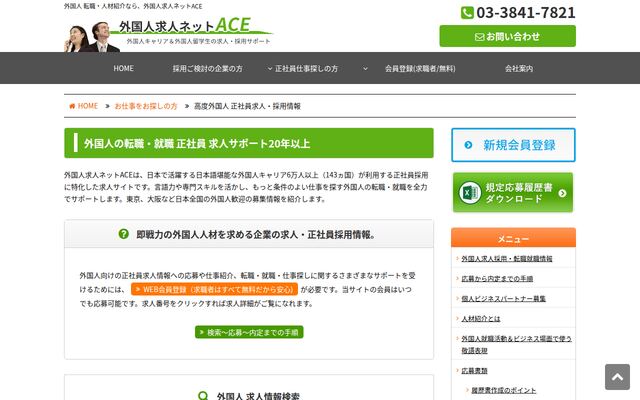This screenshot has height=400, width=640.
Task: Follow the HOME breadcrumb link
Action: pyautogui.click(x=88, y=106)
